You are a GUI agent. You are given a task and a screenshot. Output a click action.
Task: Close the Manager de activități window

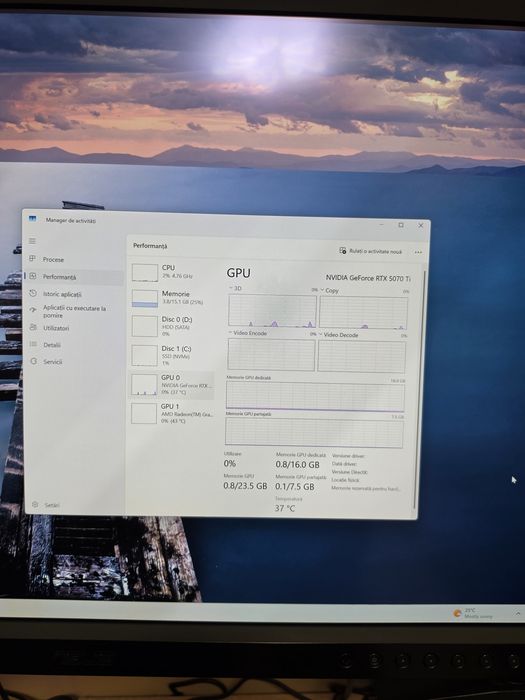pyautogui.click(x=421, y=225)
